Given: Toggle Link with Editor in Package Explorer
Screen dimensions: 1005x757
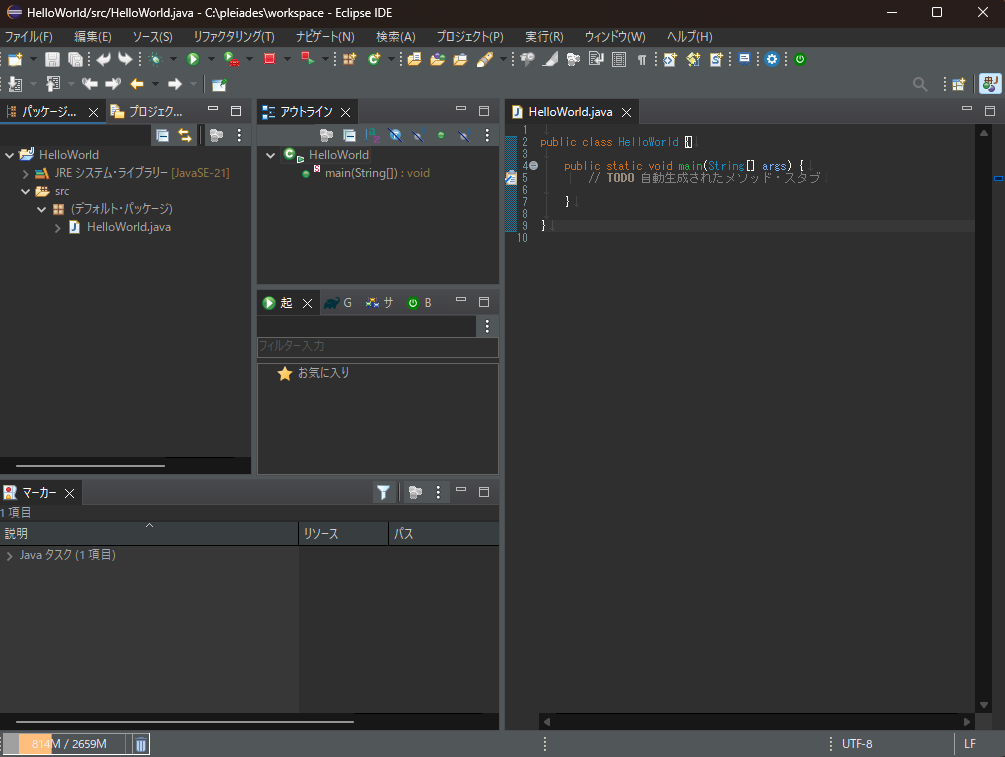Looking at the screenshot, I should point(184,135).
